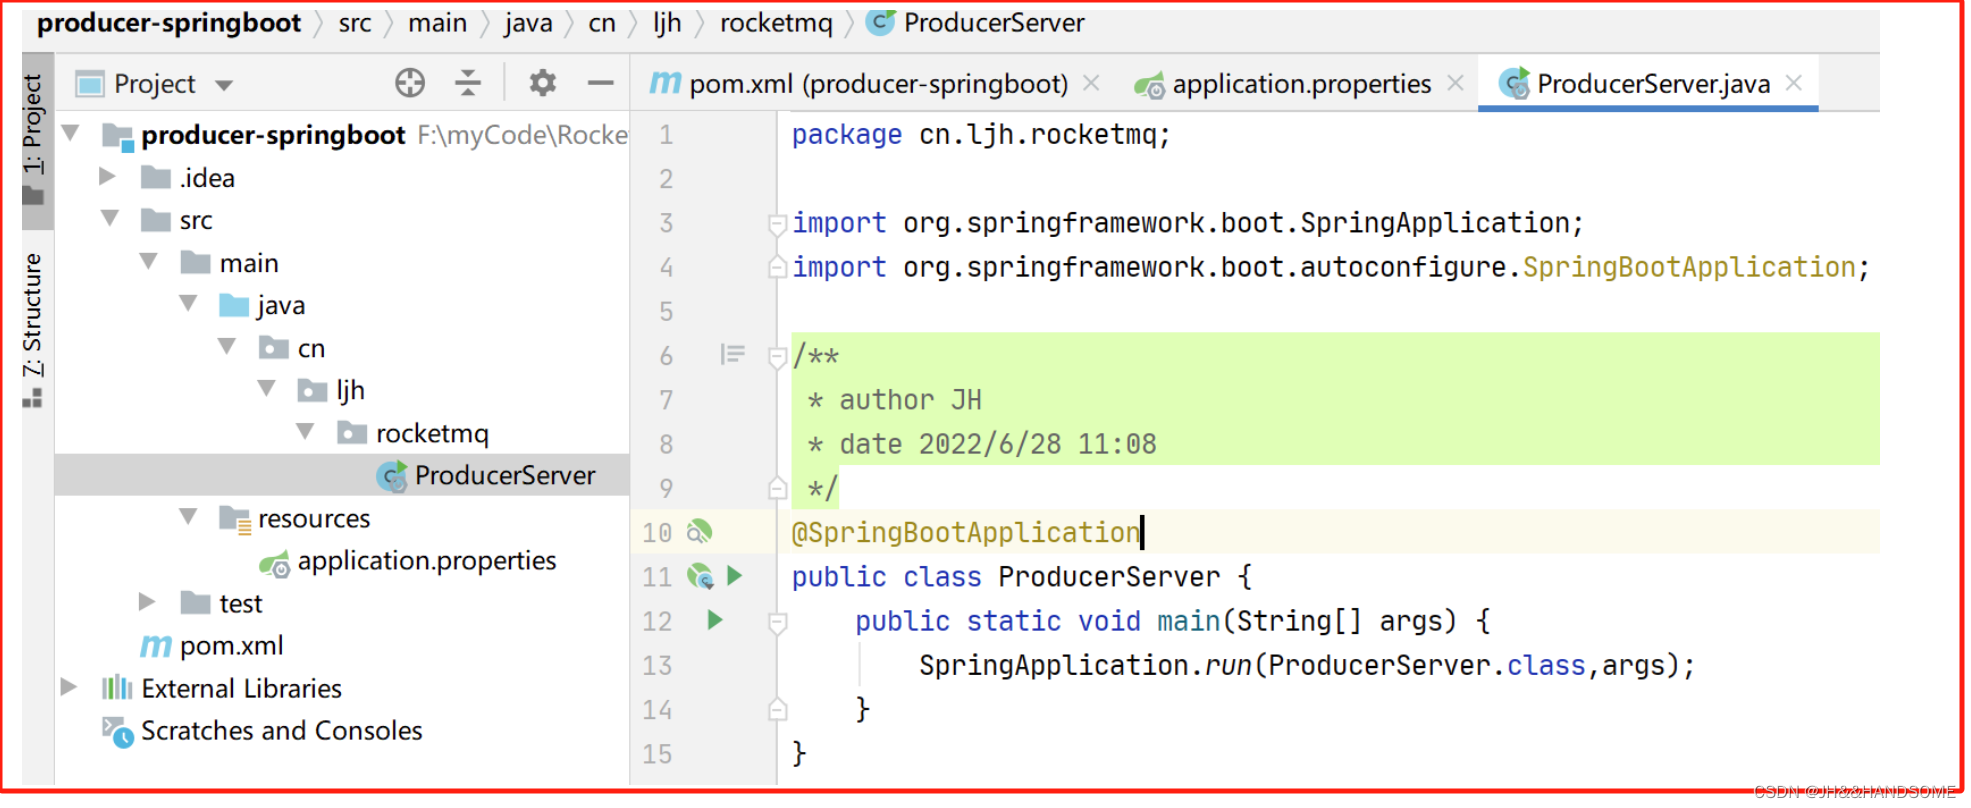Run the class via the line 11 green arrow

point(735,575)
